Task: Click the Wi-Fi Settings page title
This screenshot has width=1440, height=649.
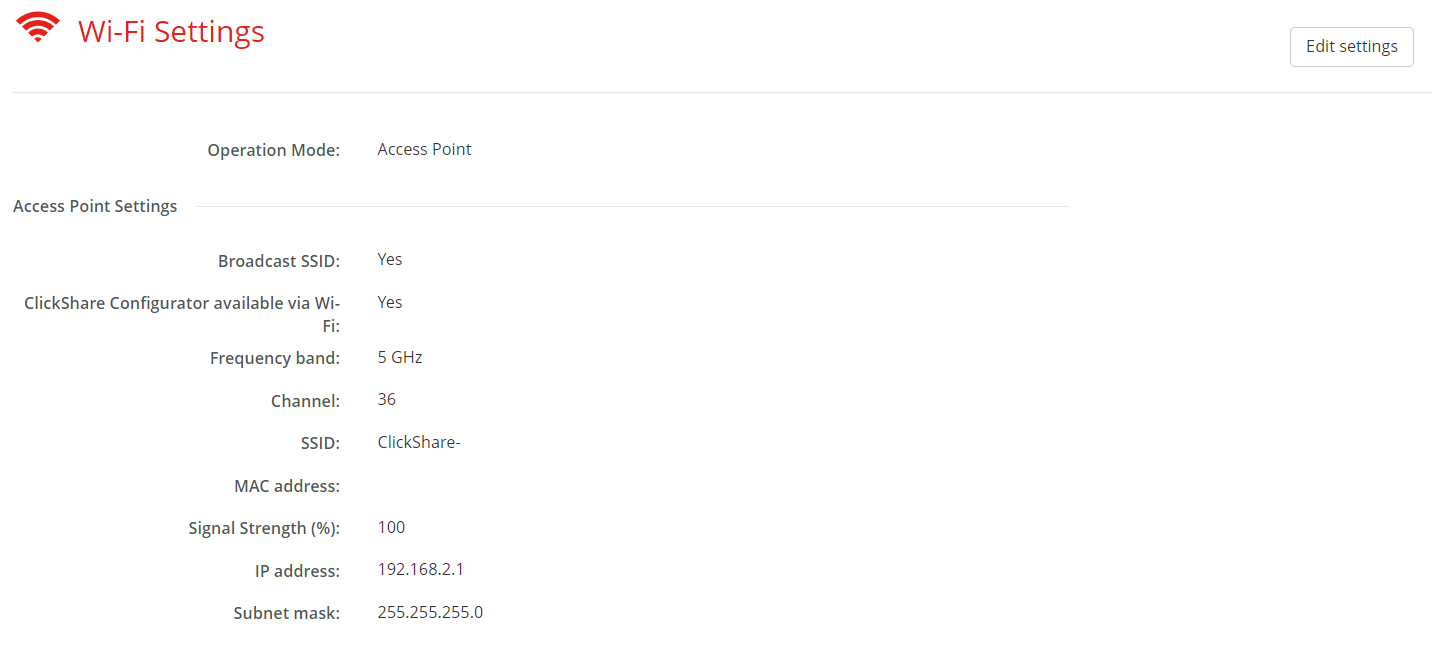Action: point(171,32)
